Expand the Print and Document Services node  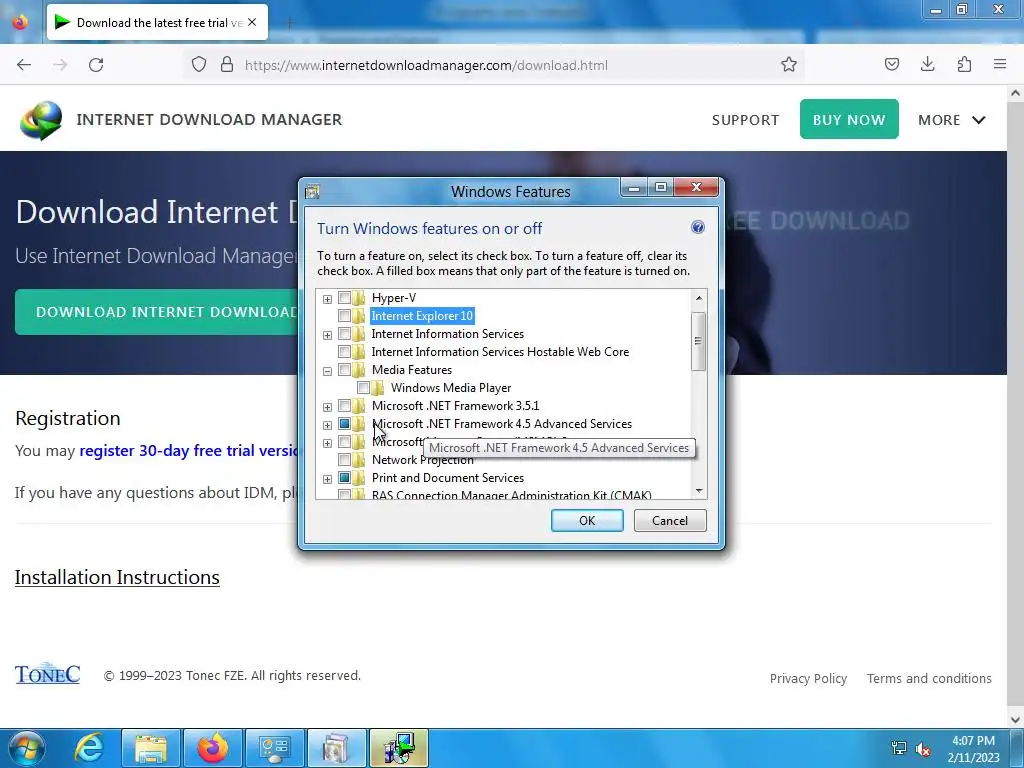click(327, 479)
